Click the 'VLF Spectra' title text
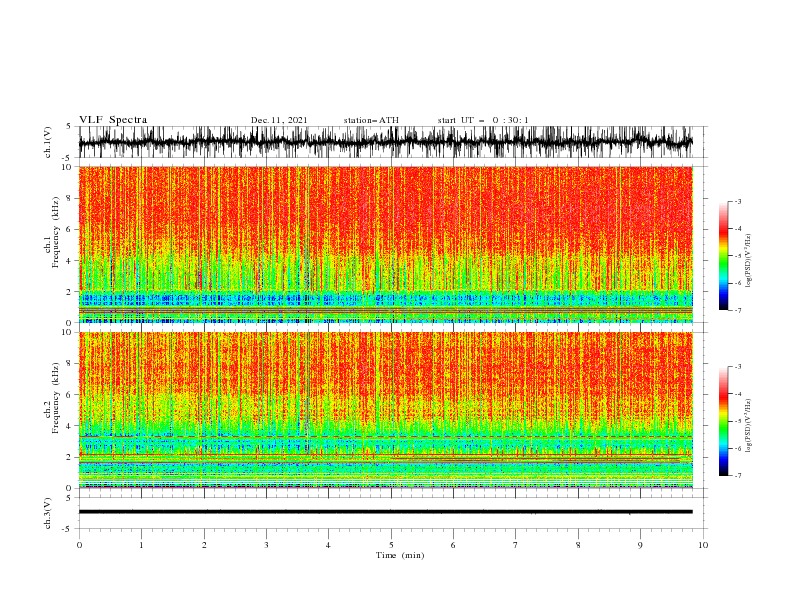 (113, 120)
